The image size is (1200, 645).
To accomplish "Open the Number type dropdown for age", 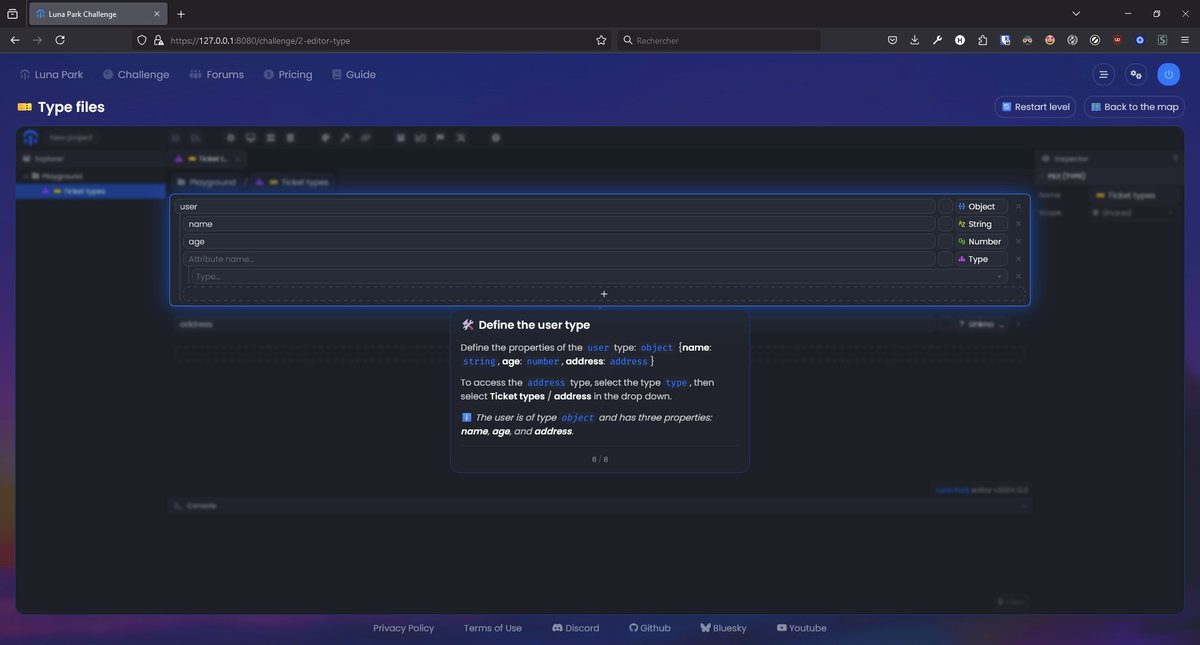I will [x=981, y=242].
